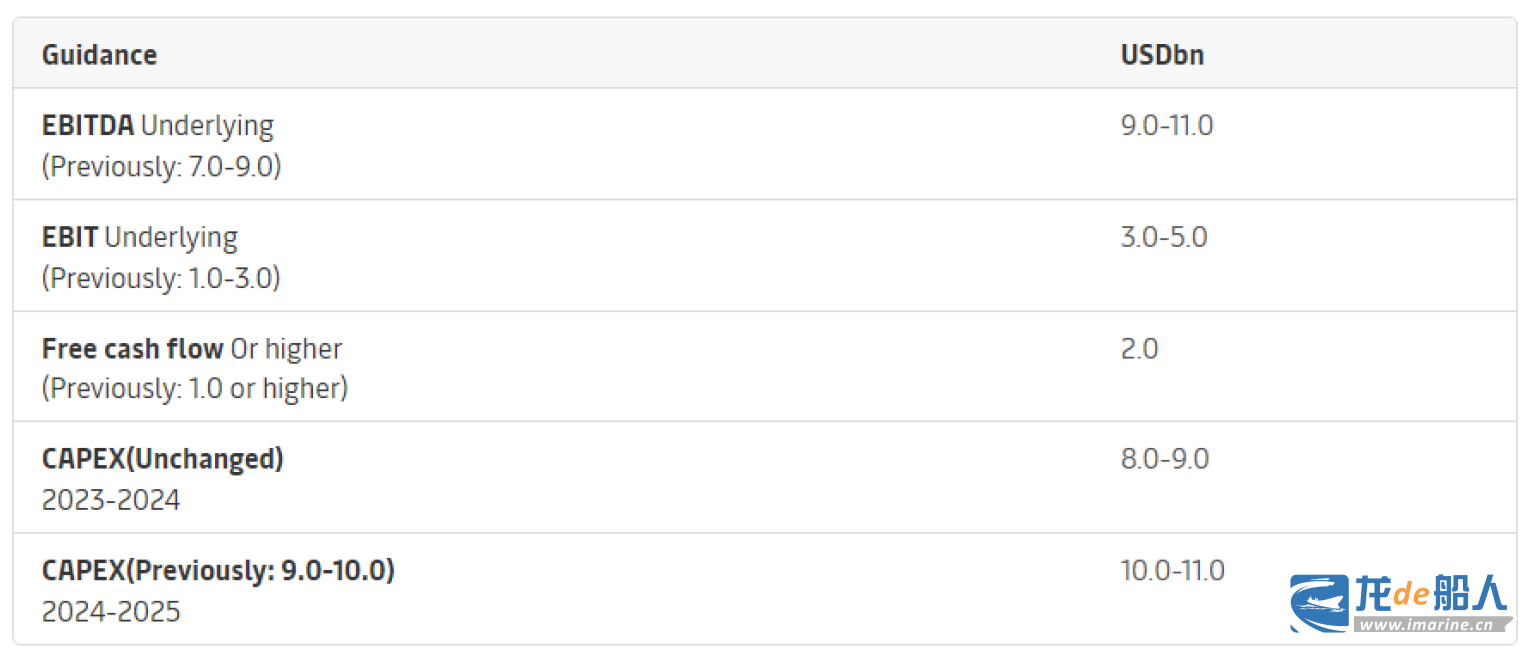This screenshot has width=1537, height=656.
Task: Click the Previously: 1.0 or higher note
Action: coord(195,388)
